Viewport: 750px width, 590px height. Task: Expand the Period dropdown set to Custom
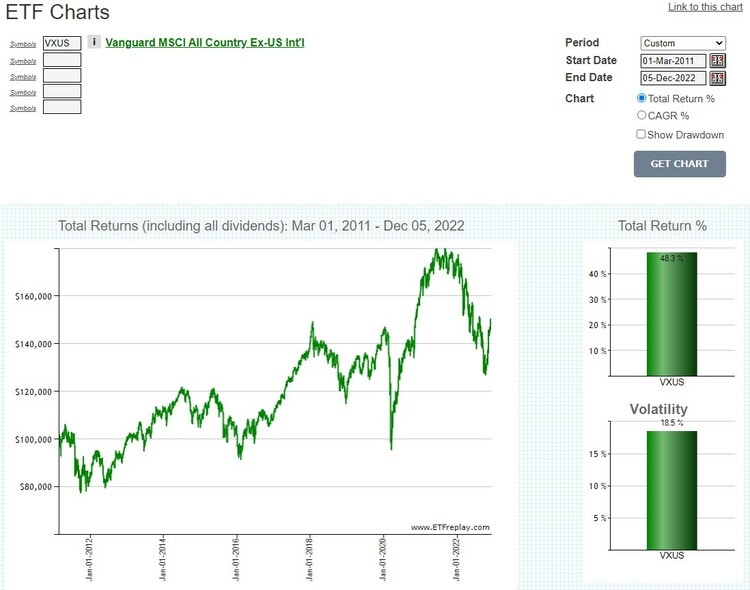coord(683,43)
